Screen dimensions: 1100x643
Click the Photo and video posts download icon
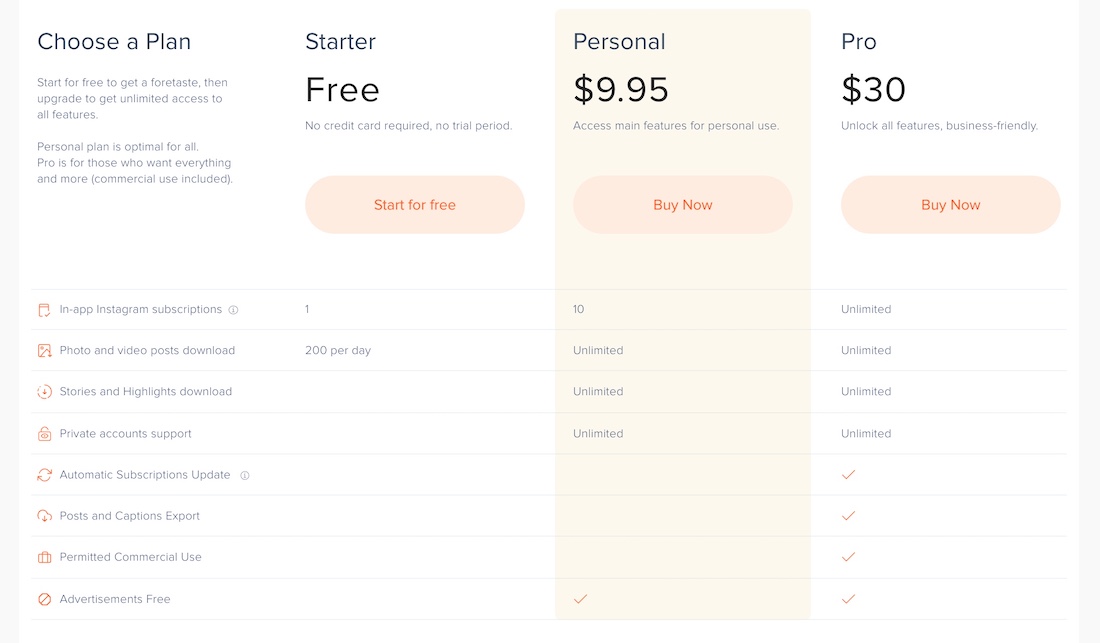(44, 351)
